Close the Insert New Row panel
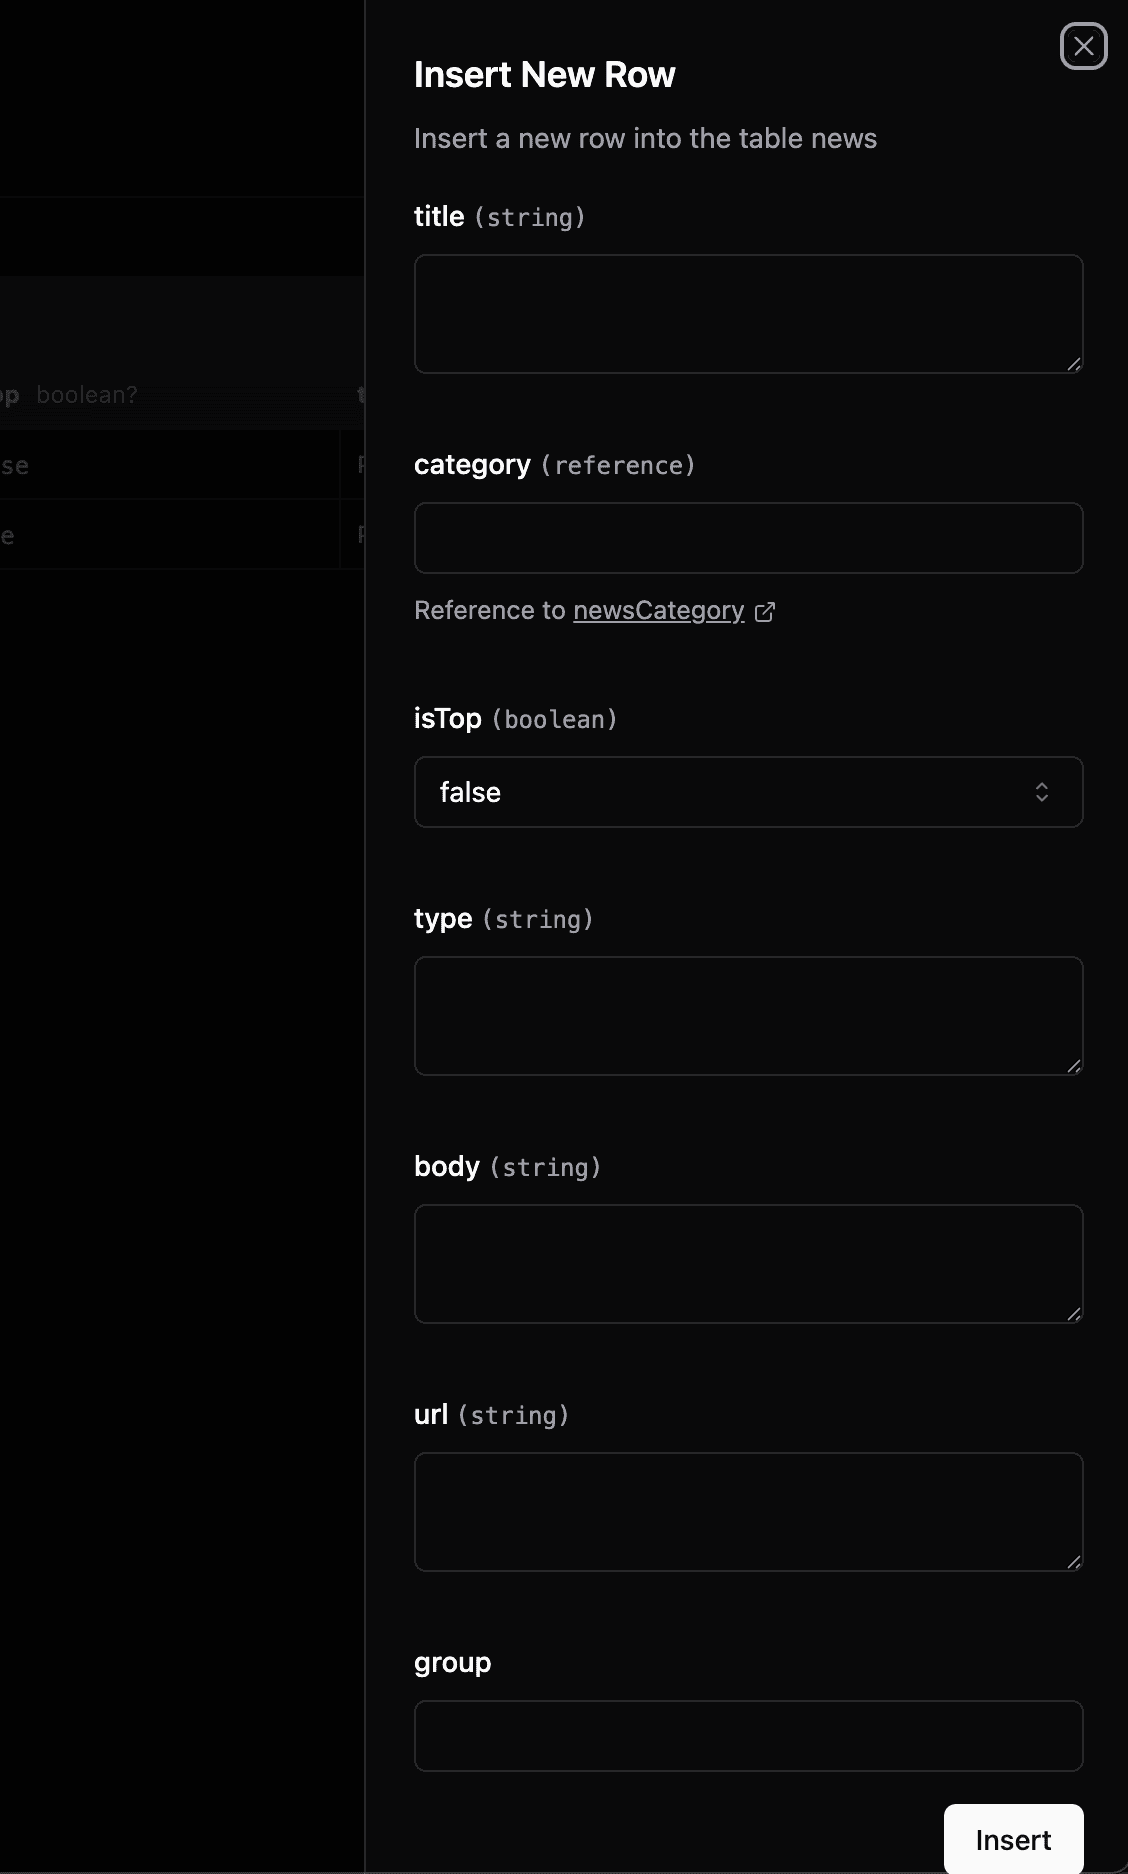Viewport: 1128px width, 1874px height. point(1083,46)
